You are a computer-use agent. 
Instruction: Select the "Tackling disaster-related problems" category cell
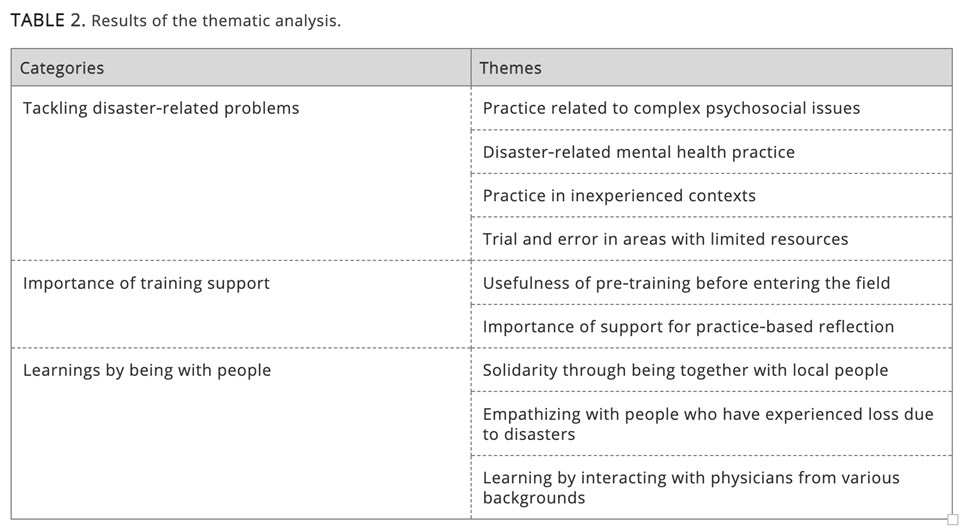161,108
